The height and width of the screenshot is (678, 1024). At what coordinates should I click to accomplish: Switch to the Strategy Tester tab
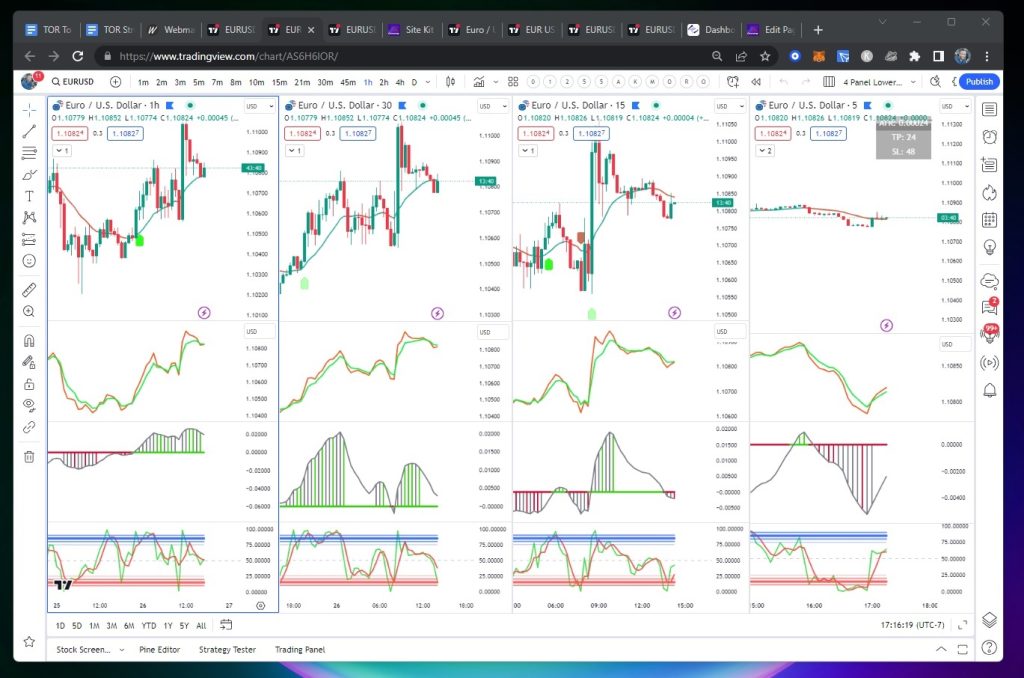[227, 650]
